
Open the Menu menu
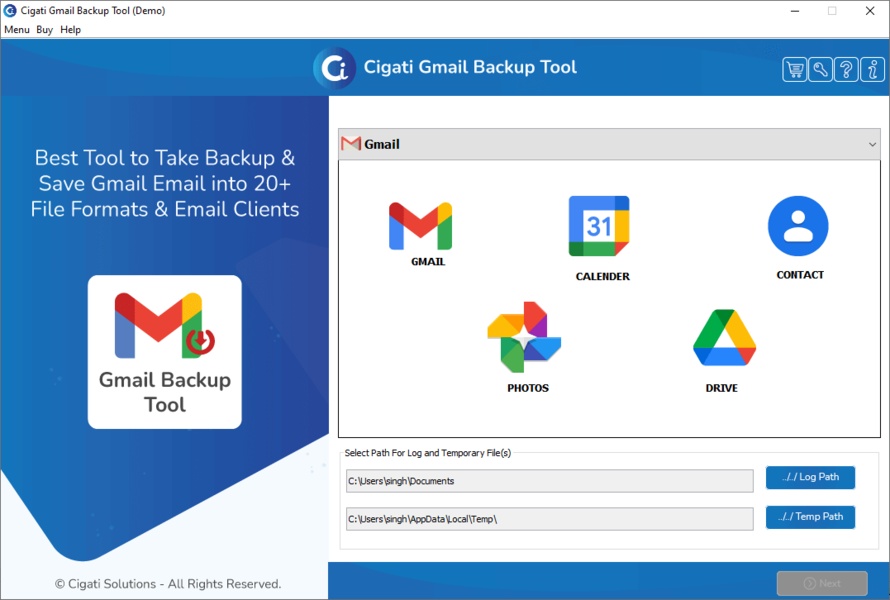[x=17, y=30]
